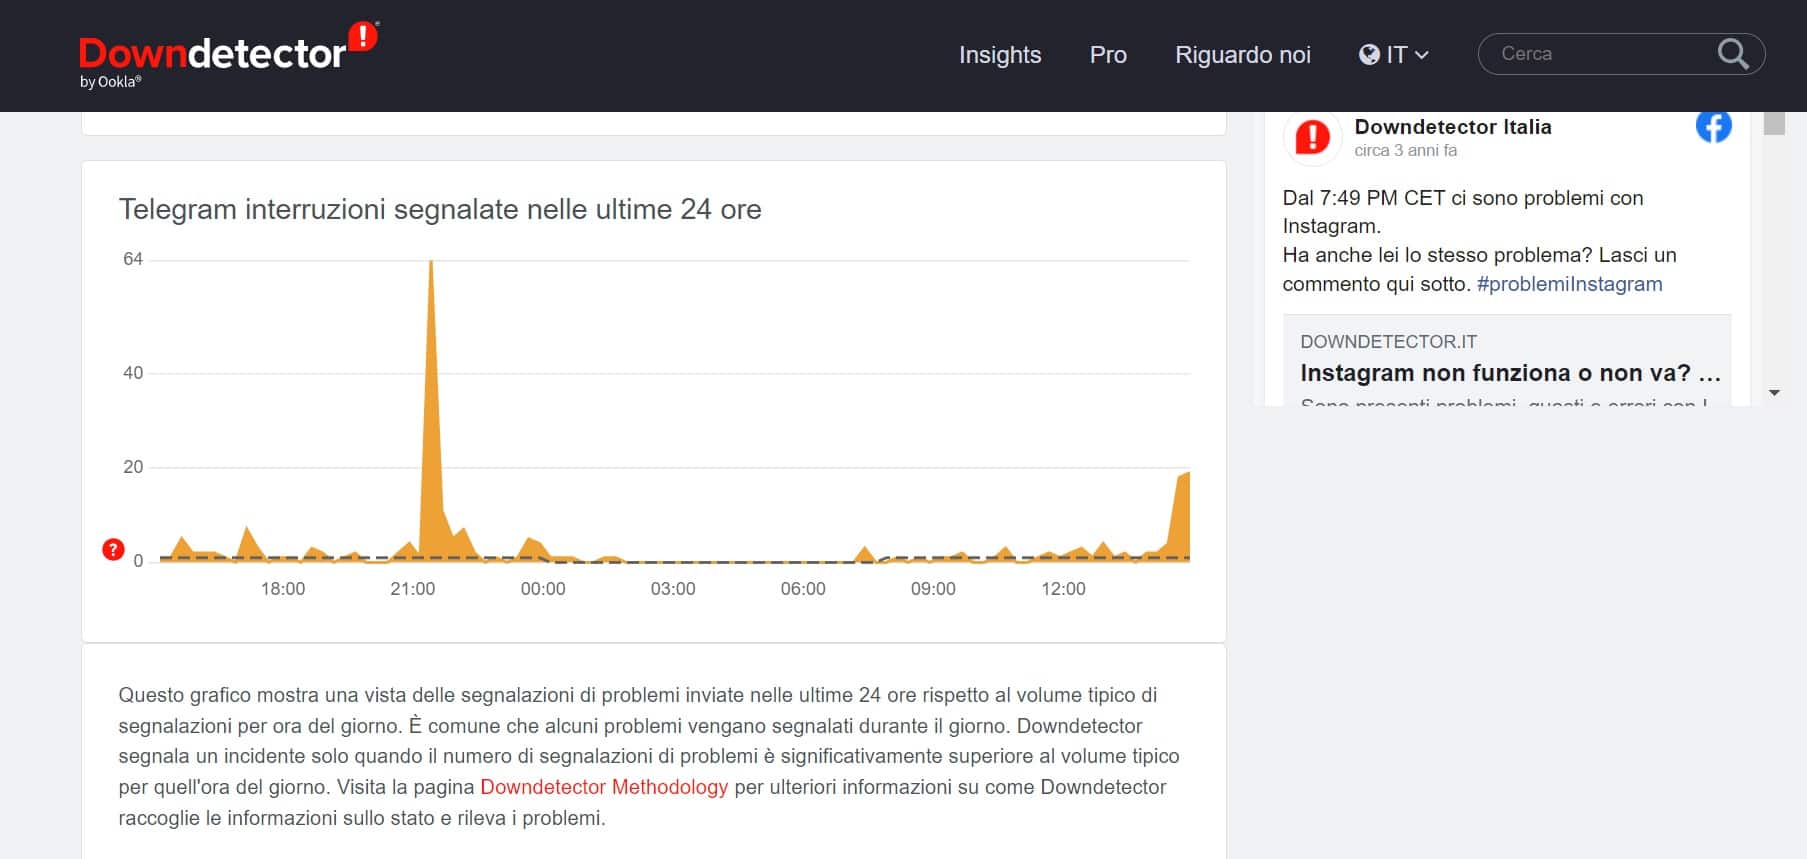Click the 'circa 3 anni fa' timestamp
The width and height of the screenshot is (1807, 859).
tap(1405, 151)
